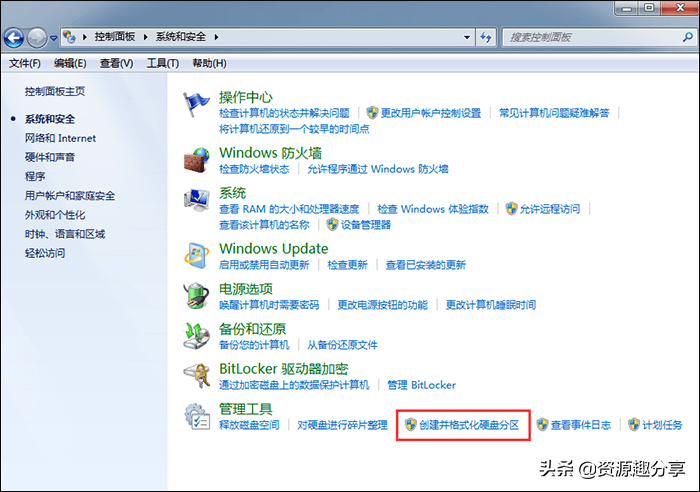Select 轻松访问 in sidebar

tap(45, 253)
